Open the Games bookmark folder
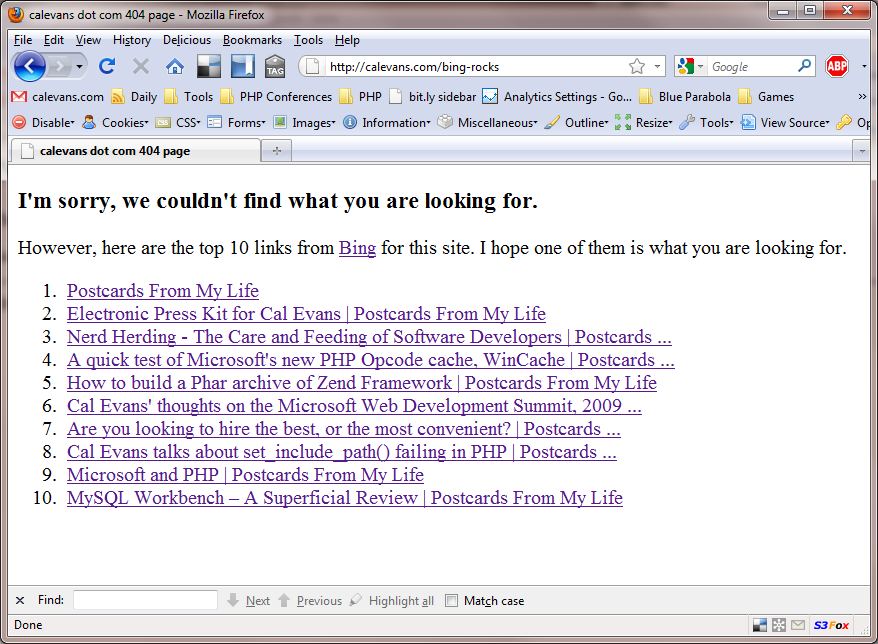Screen dimensions: 878x644 [766, 97]
